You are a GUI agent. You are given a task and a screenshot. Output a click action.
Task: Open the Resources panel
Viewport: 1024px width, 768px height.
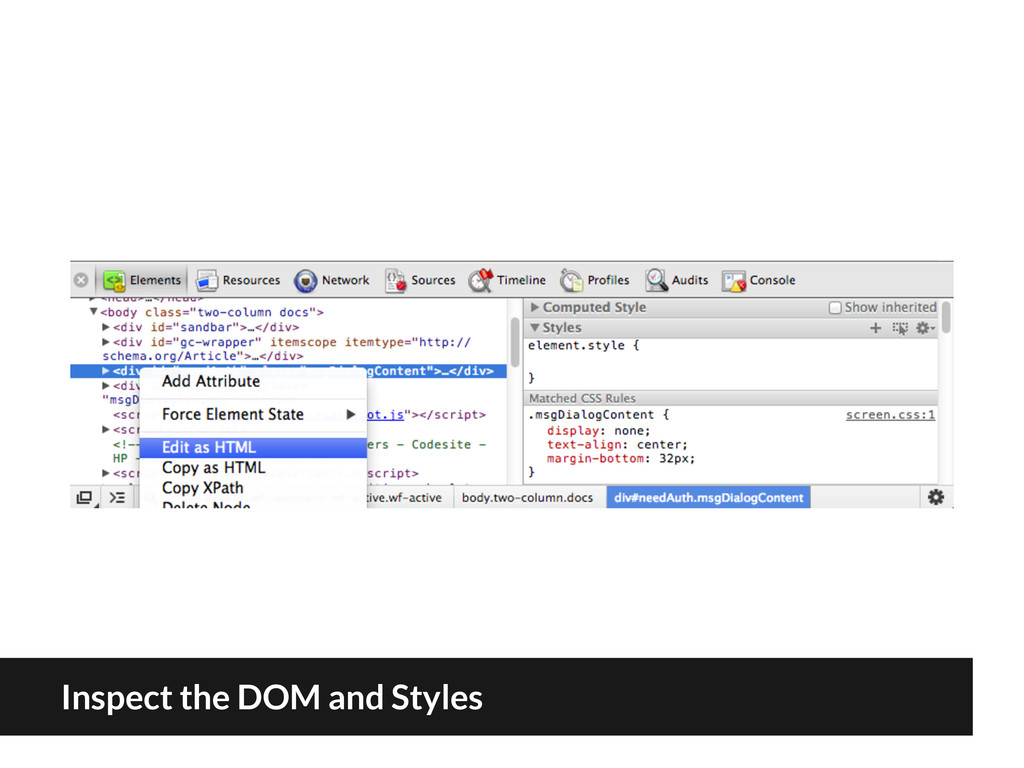click(x=238, y=280)
